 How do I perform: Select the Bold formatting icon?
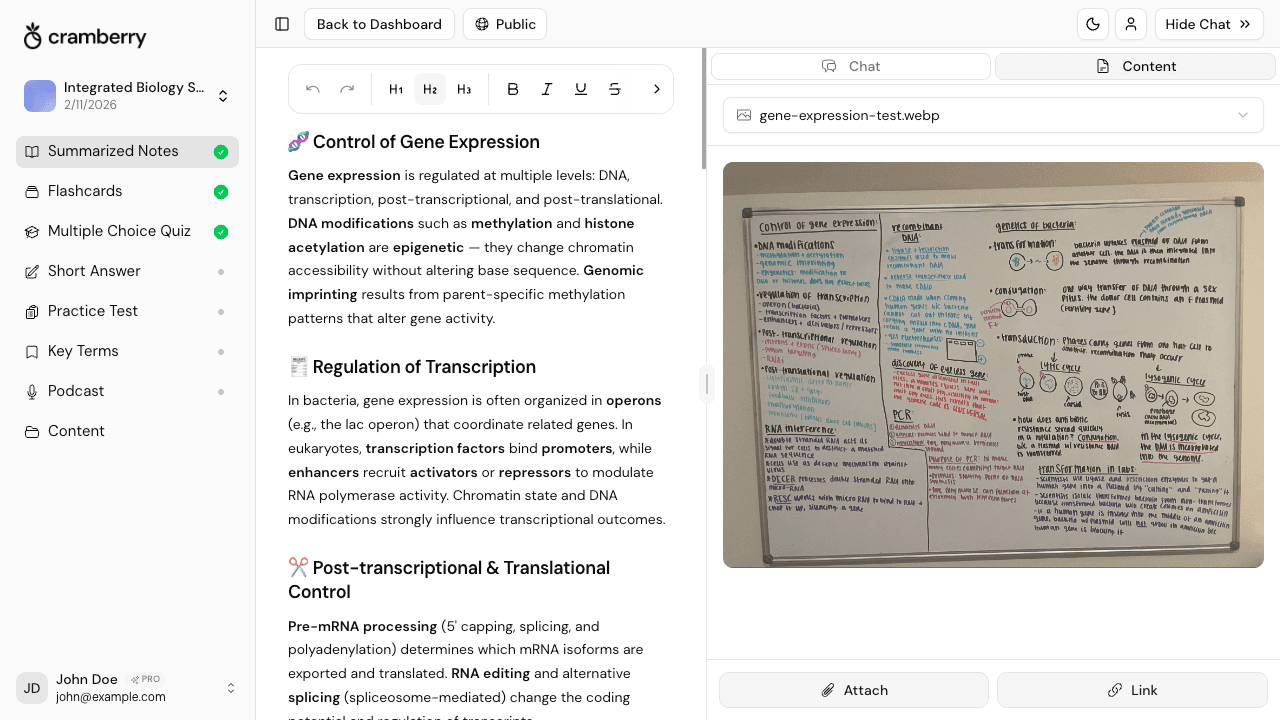click(x=513, y=89)
